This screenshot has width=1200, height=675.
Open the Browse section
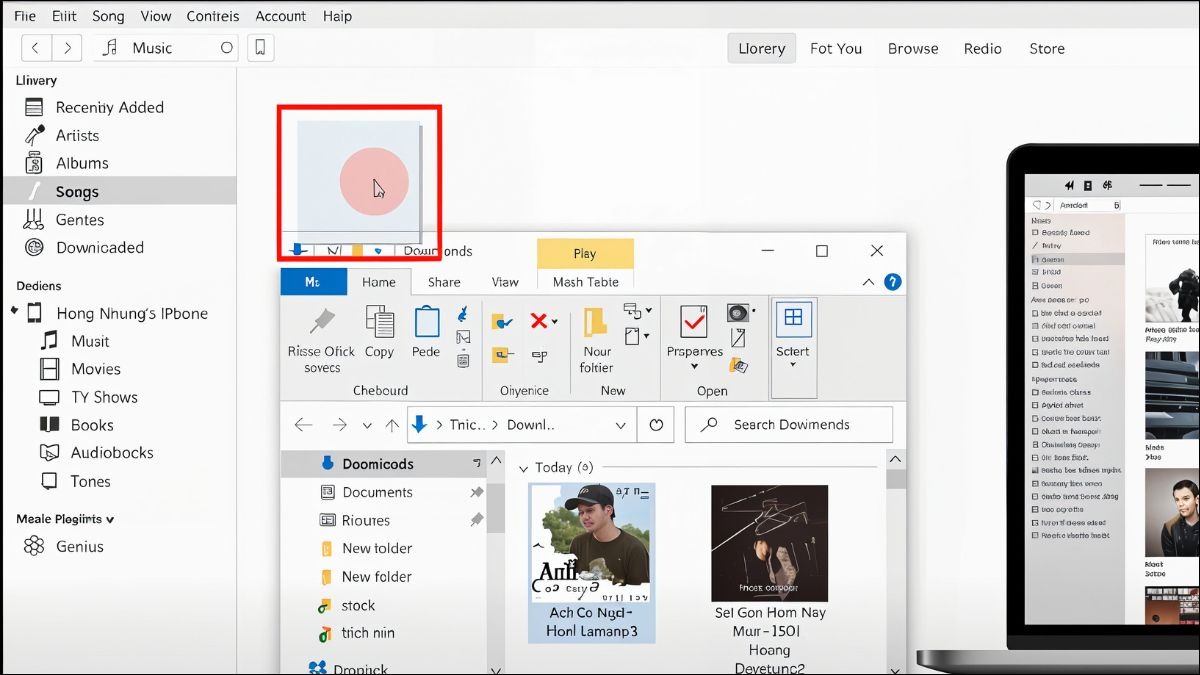pos(913,48)
